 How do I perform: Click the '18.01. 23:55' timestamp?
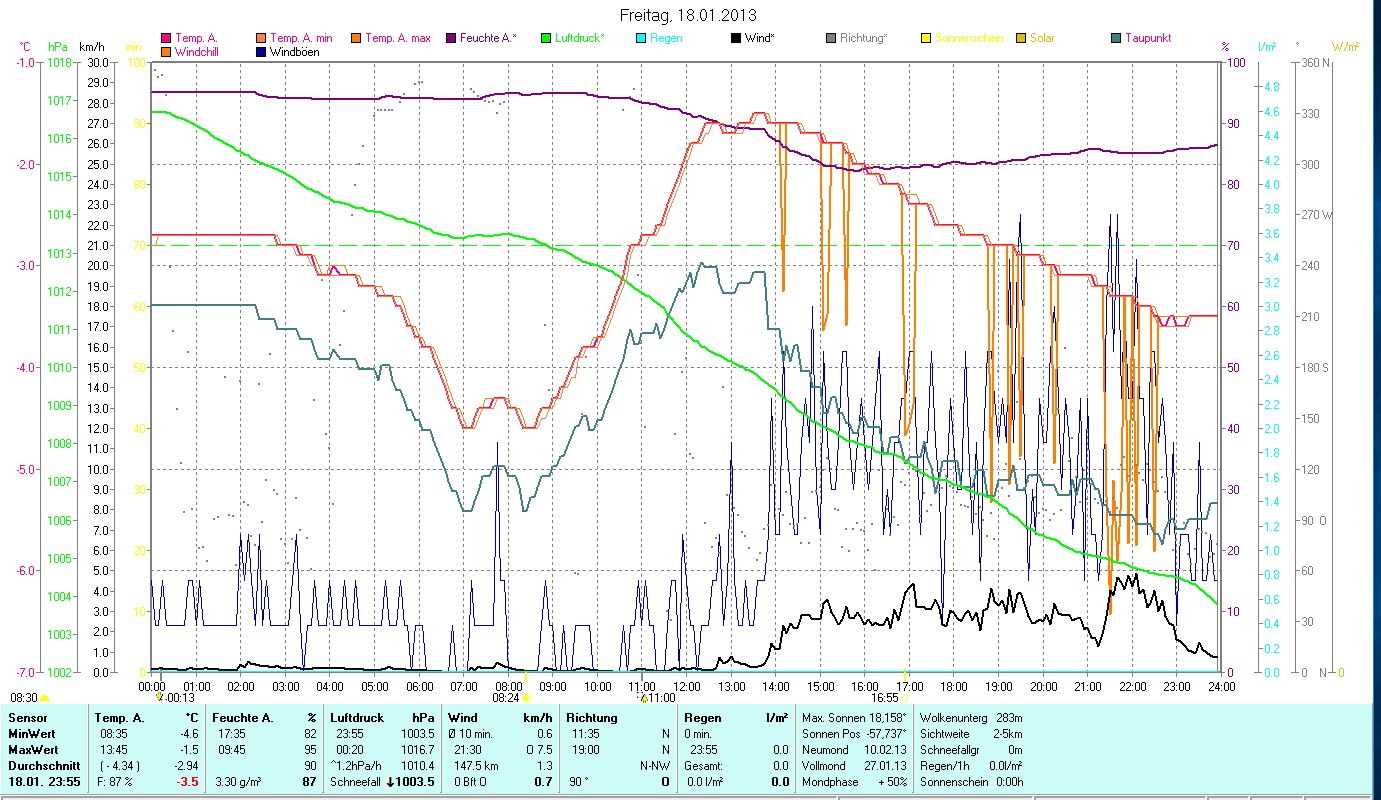point(43,781)
